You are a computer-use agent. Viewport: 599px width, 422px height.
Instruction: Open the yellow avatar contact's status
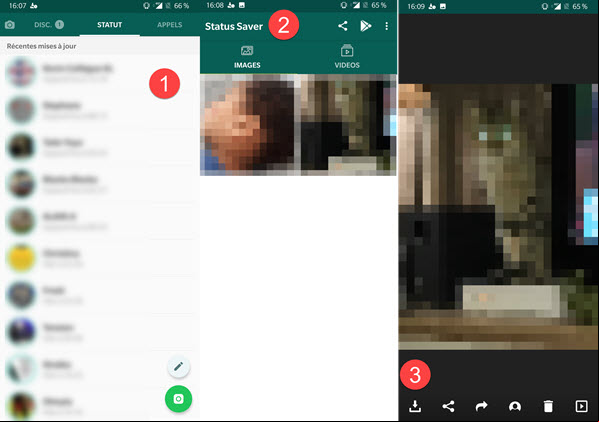pyautogui.click(x=99, y=258)
